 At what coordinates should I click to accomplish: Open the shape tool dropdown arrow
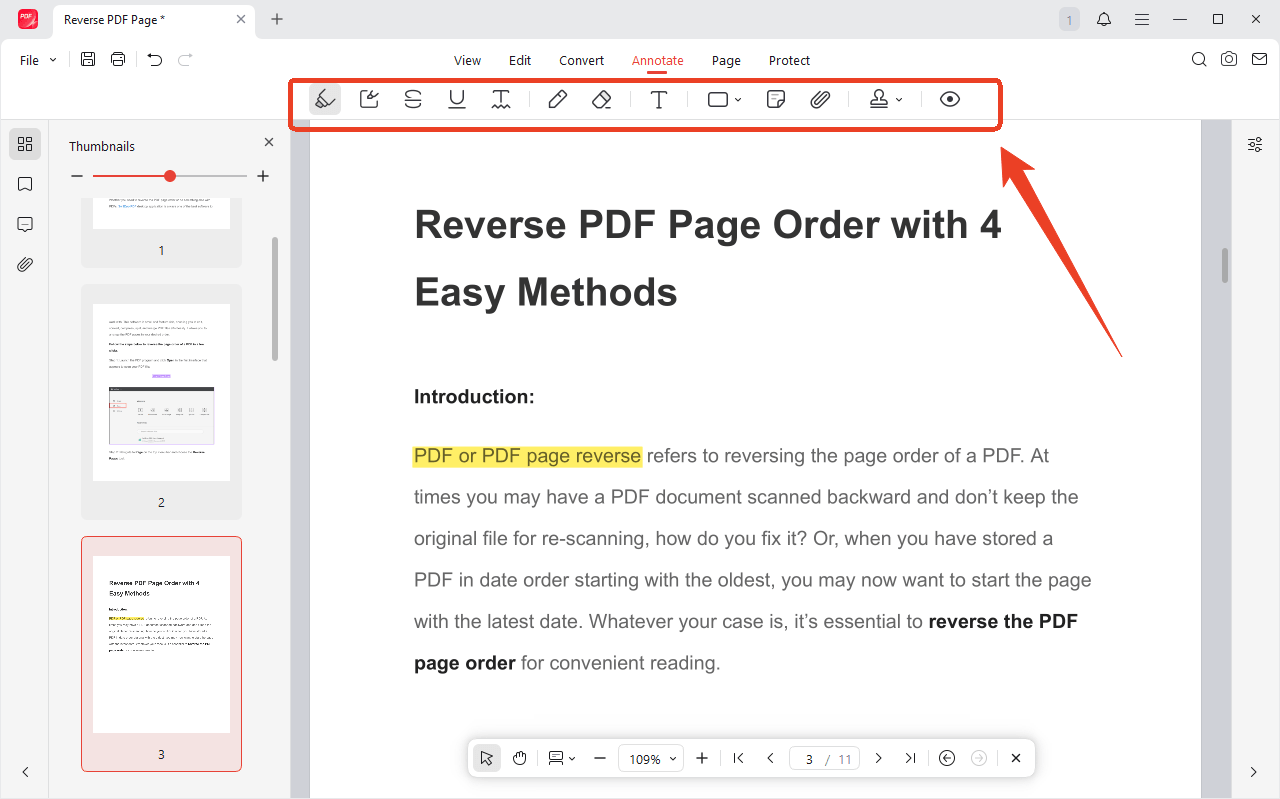tap(738, 100)
